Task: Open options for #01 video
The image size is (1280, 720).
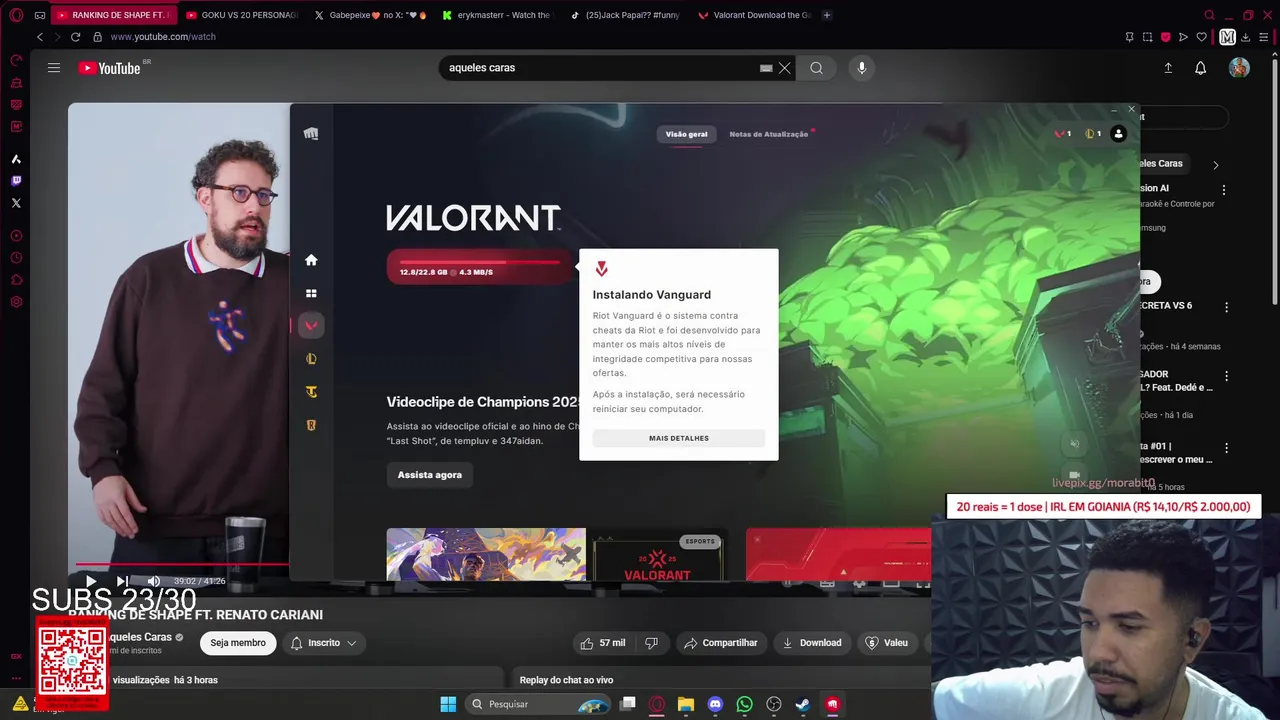Action: click(1226, 449)
